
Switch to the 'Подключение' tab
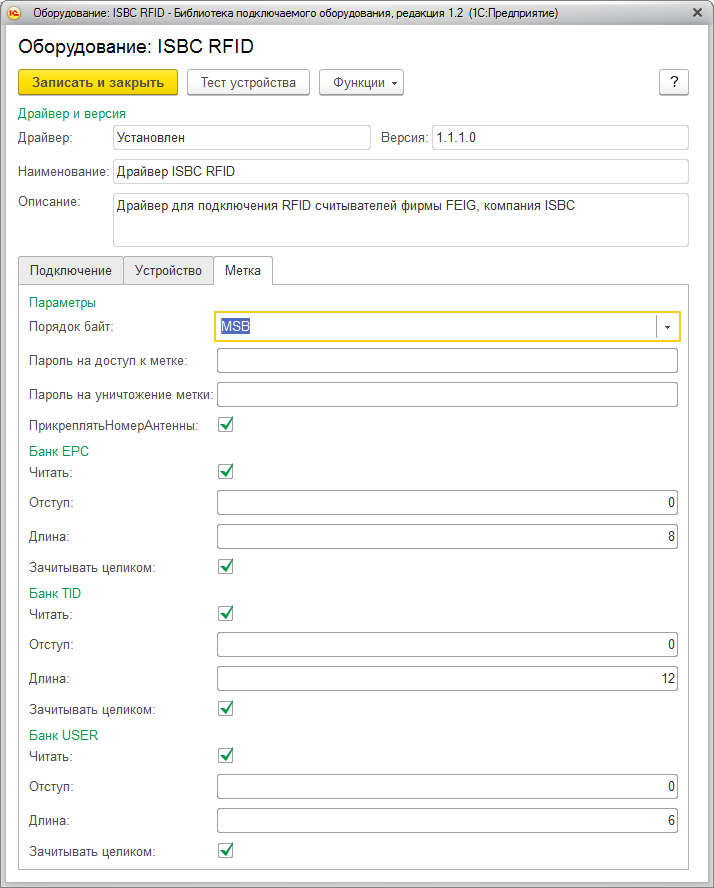[x=71, y=271]
